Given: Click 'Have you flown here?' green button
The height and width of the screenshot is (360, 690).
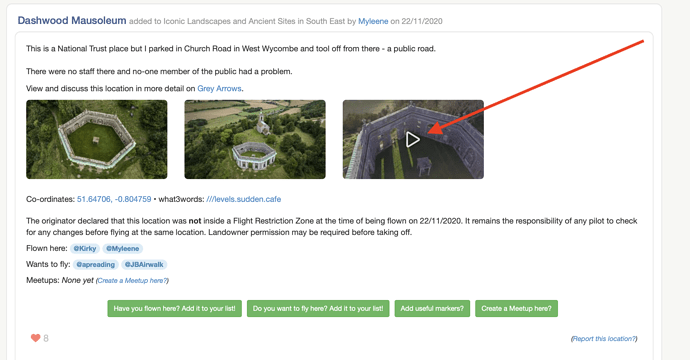Looking at the screenshot, I should click(174, 309).
